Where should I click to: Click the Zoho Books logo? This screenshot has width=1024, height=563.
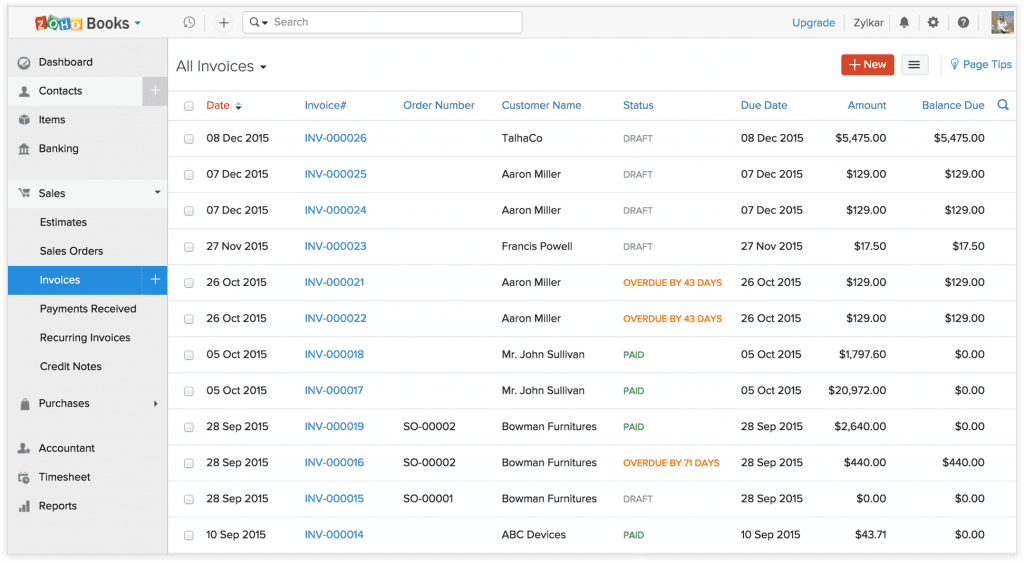(x=82, y=24)
